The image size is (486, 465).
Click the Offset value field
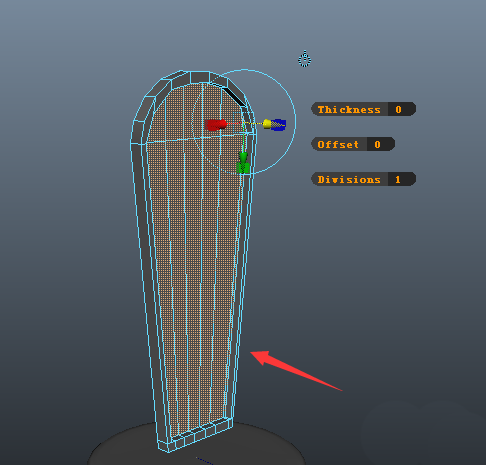381,144
